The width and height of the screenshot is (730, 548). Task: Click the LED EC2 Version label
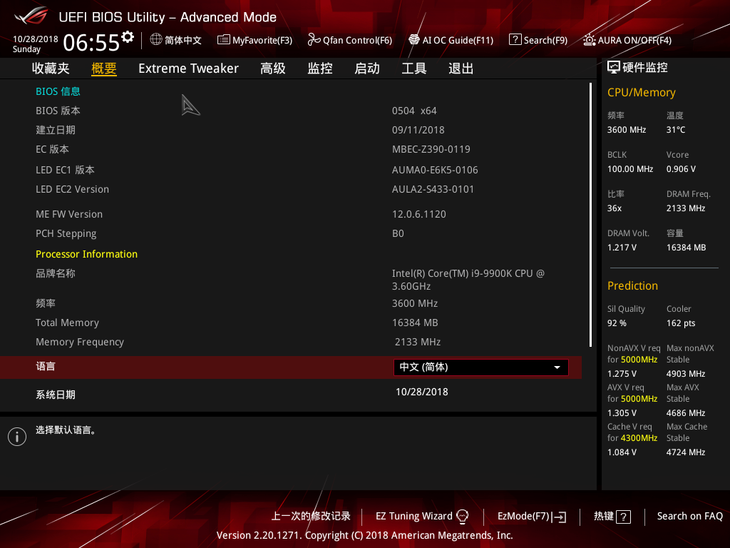click(72, 189)
